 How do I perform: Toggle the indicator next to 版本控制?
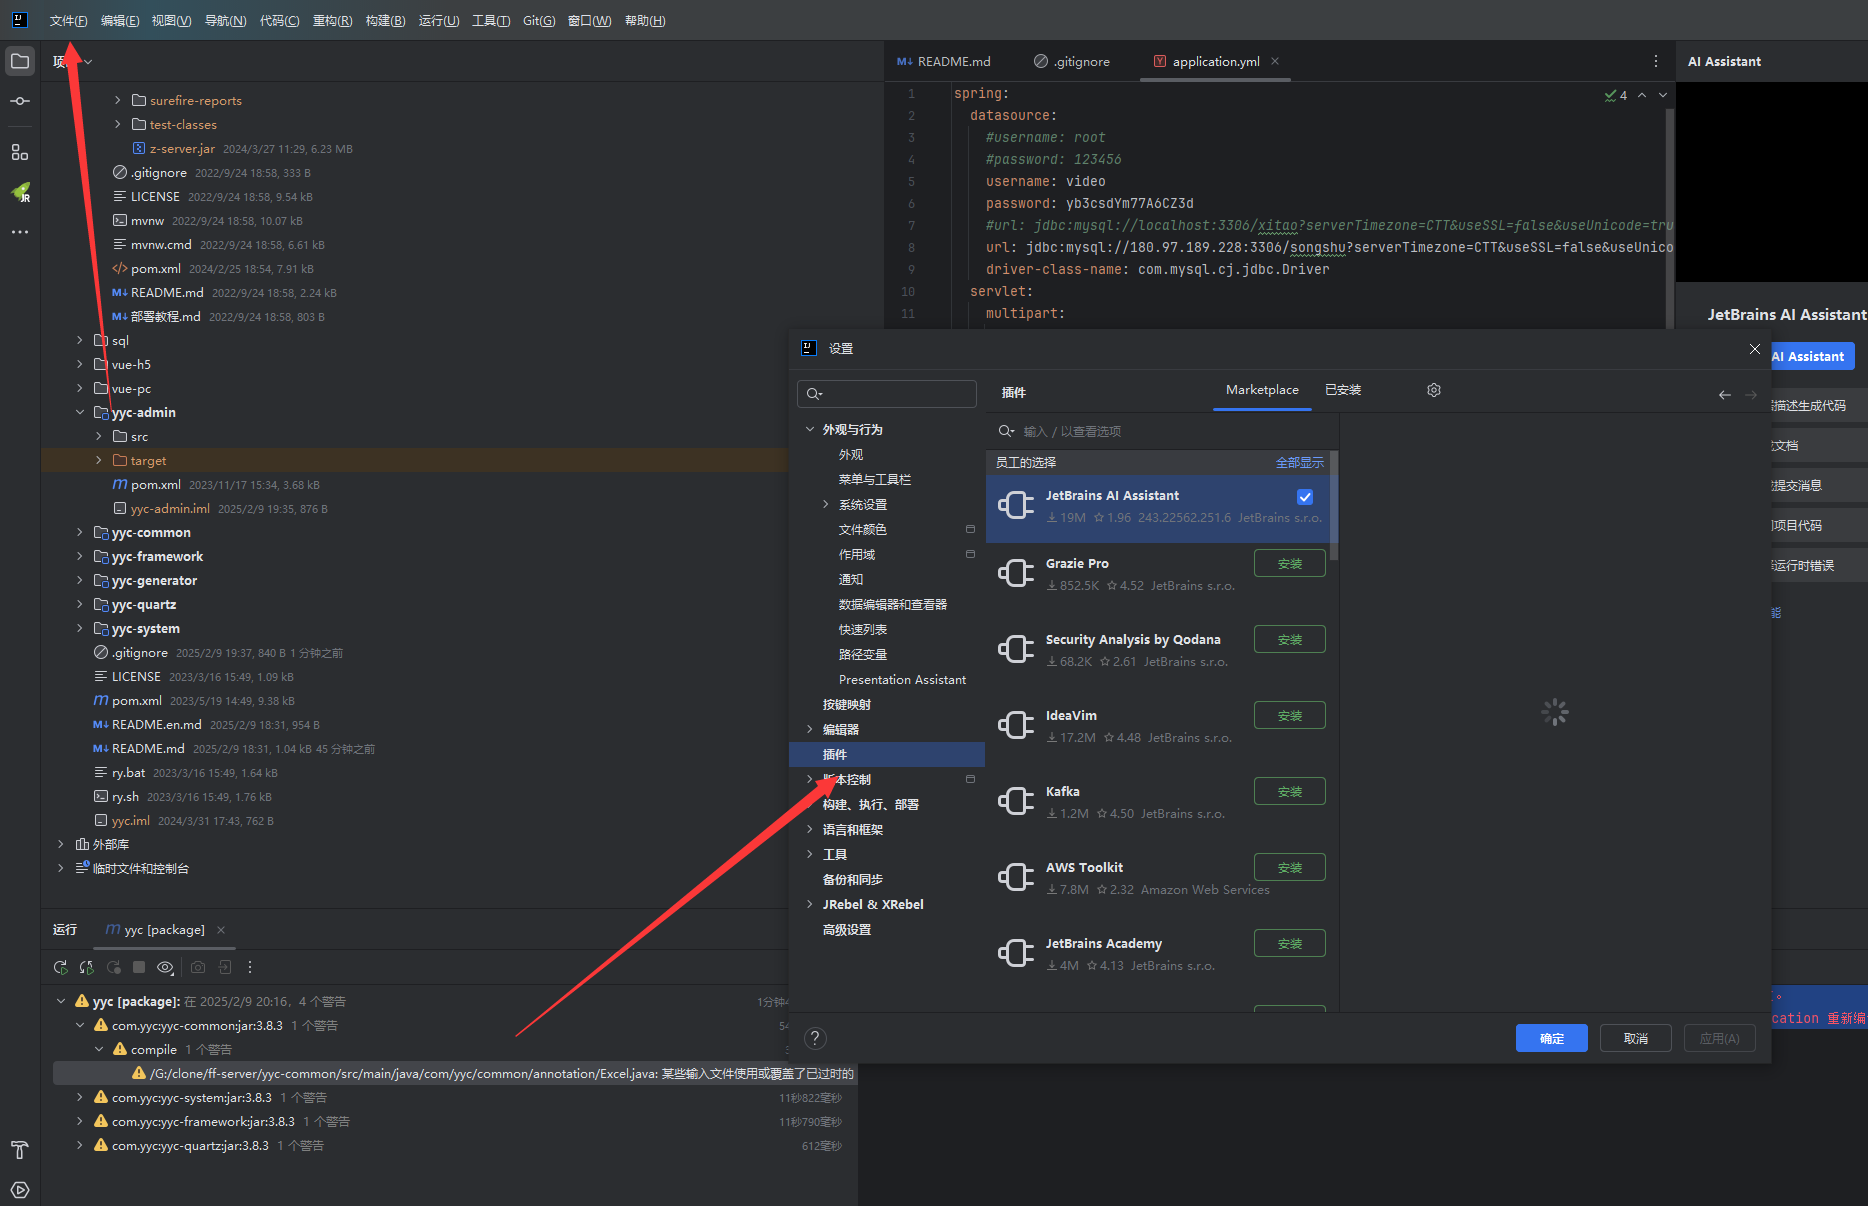coord(969,779)
